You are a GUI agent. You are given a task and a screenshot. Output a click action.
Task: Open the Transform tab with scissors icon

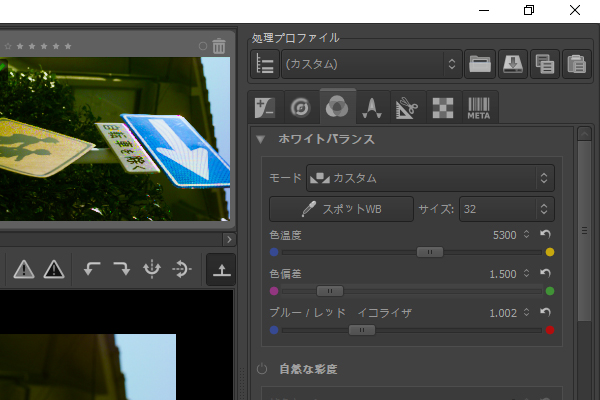click(x=407, y=108)
